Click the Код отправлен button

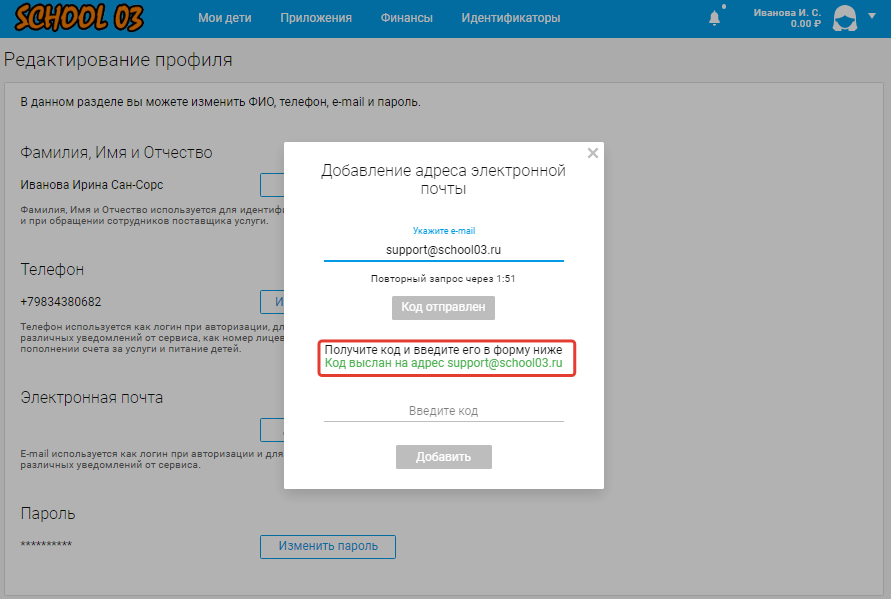point(443,307)
